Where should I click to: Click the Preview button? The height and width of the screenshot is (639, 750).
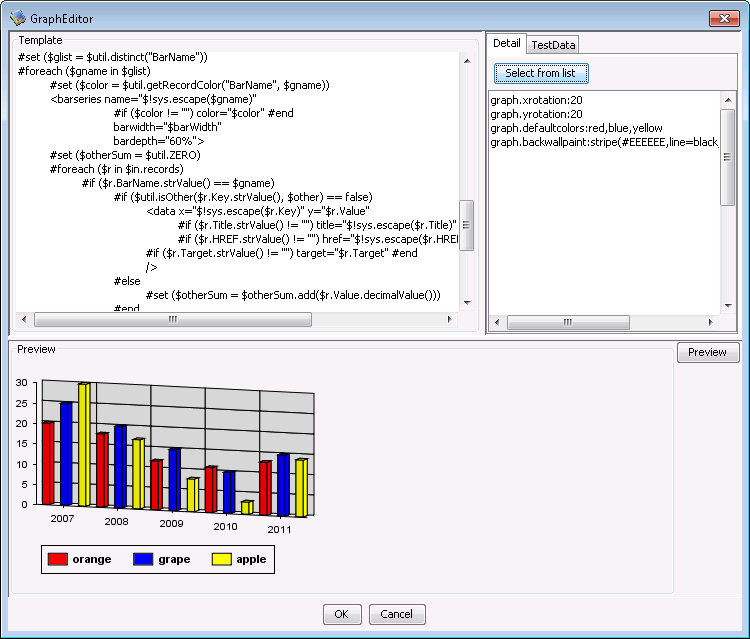coord(707,352)
